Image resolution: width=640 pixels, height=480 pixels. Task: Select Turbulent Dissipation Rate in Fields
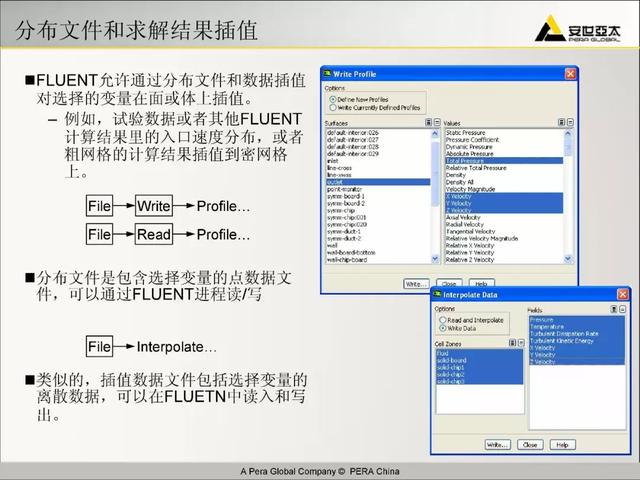coord(577,333)
